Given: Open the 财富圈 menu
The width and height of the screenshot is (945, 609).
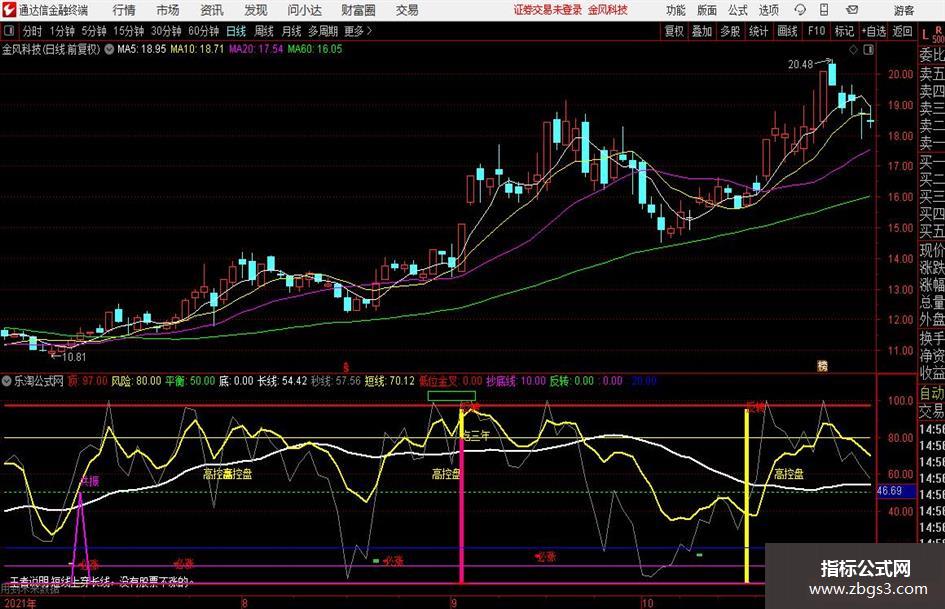Looking at the screenshot, I should [358, 10].
